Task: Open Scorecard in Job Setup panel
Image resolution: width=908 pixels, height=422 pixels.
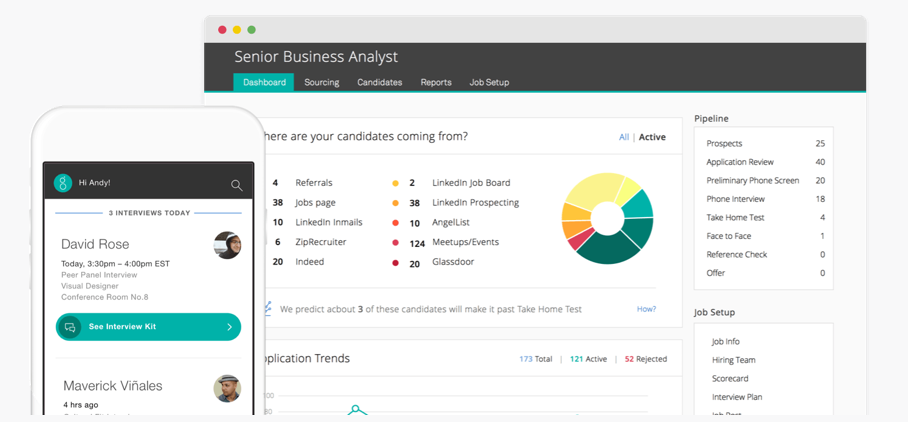Action: tap(730, 379)
